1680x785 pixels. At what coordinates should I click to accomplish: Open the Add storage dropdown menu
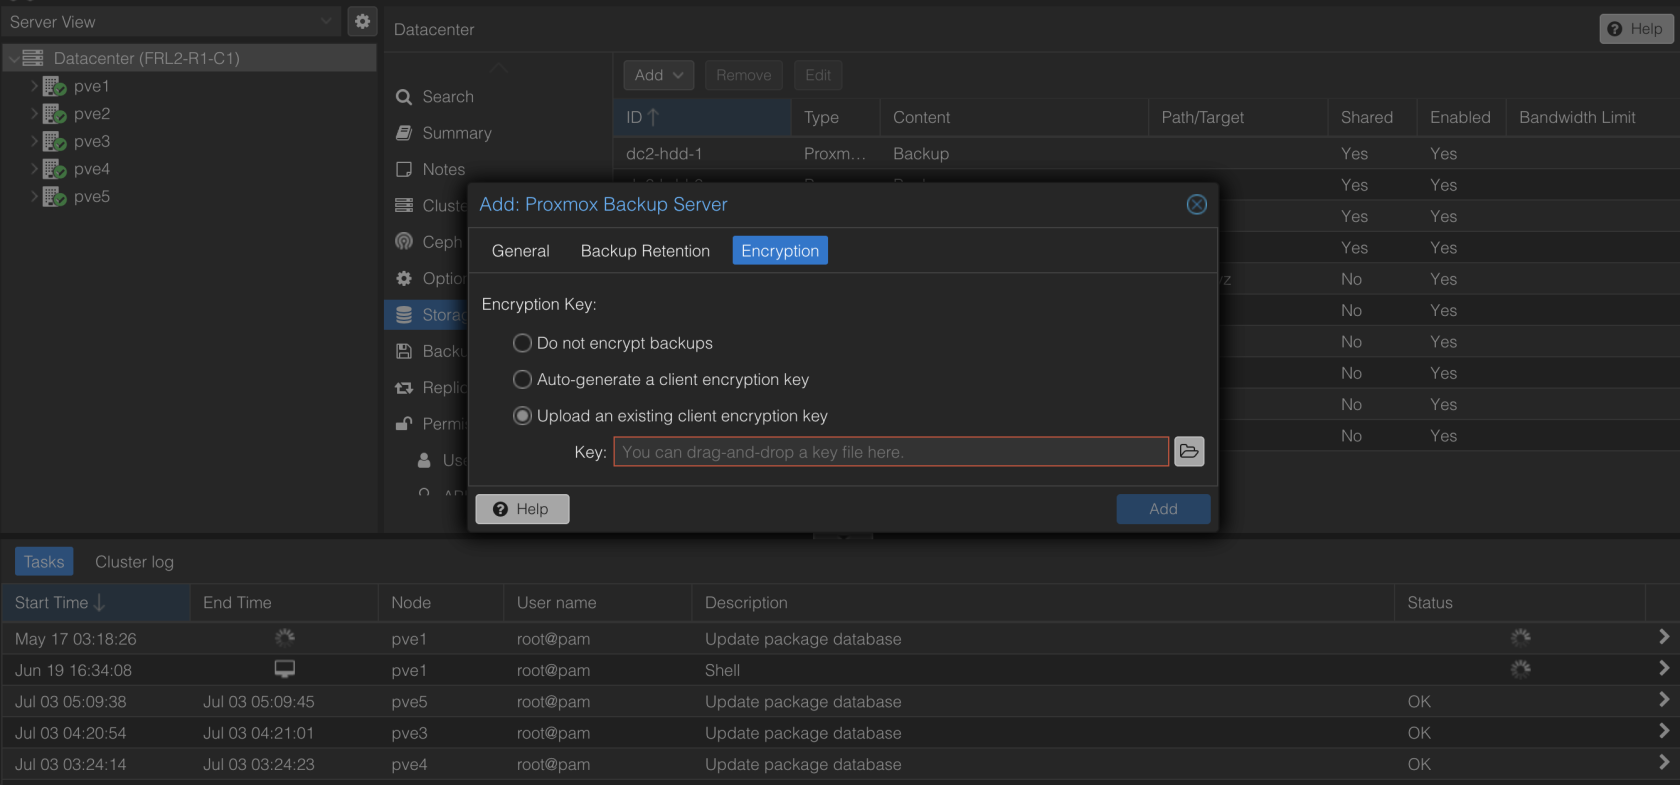658,75
